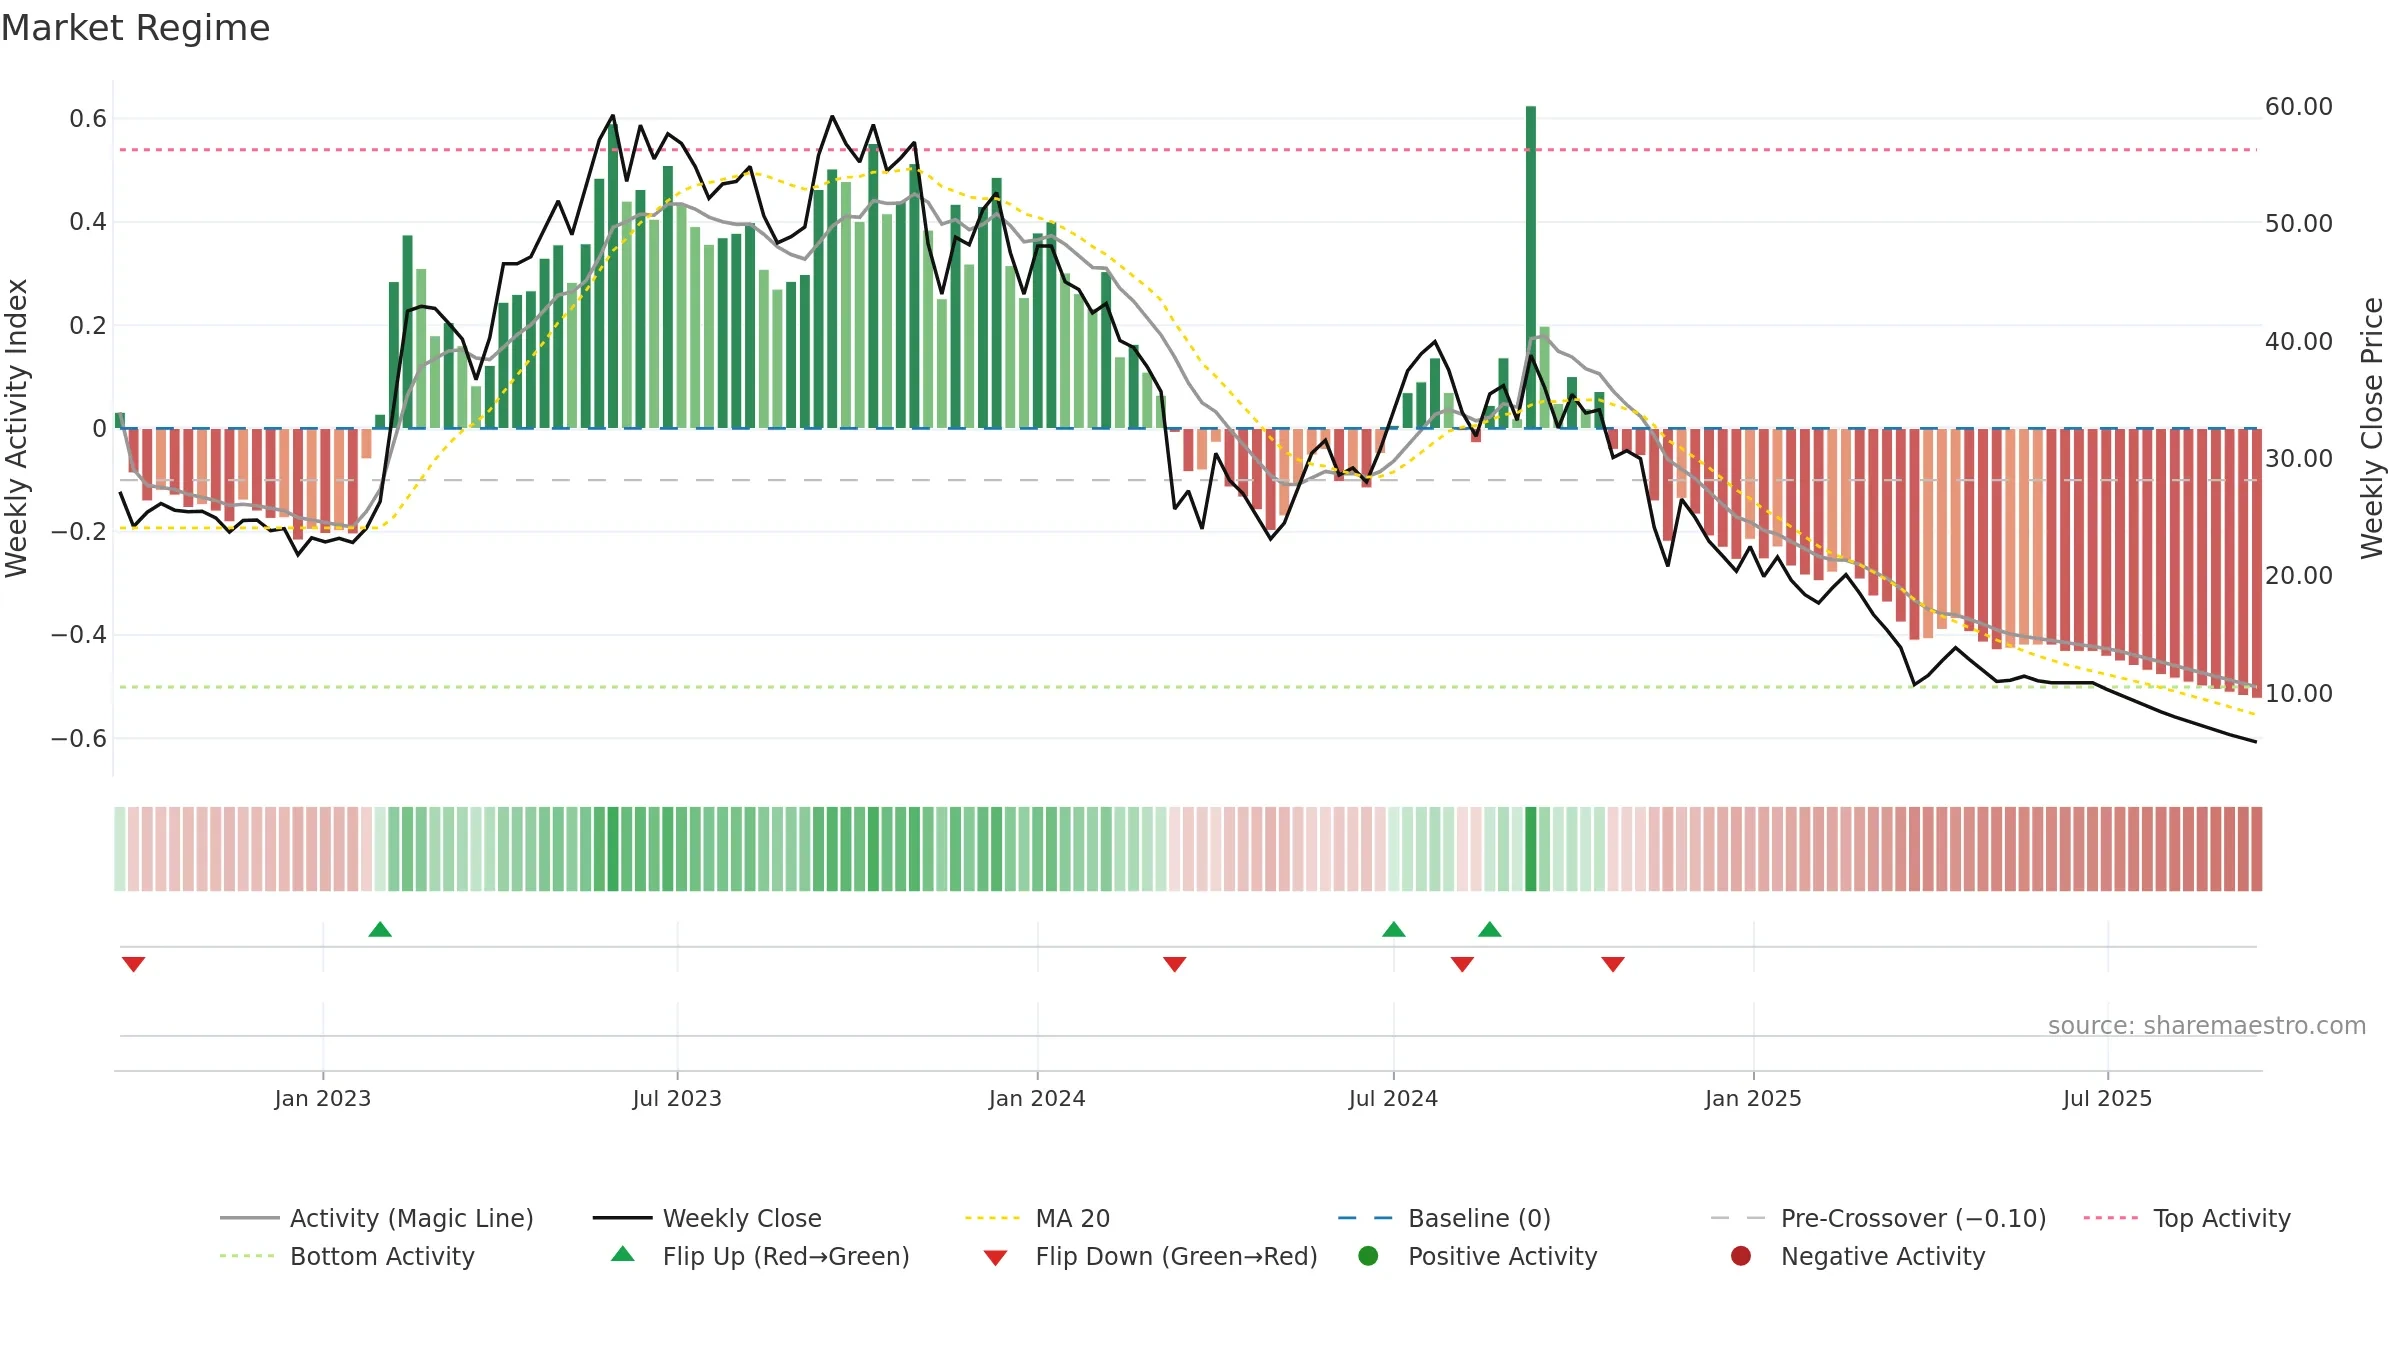Image resolution: width=2400 pixels, height=1350 pixels.
Task: Click the source: sharemaestro.com text
Action: point(2207,1025)
